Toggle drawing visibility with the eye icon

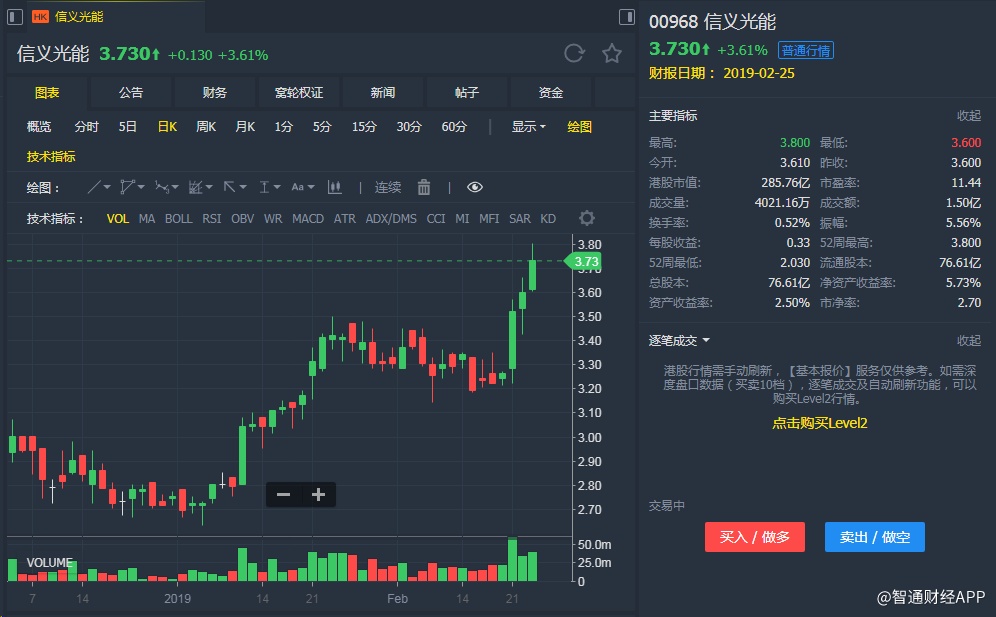coord(475,187)
